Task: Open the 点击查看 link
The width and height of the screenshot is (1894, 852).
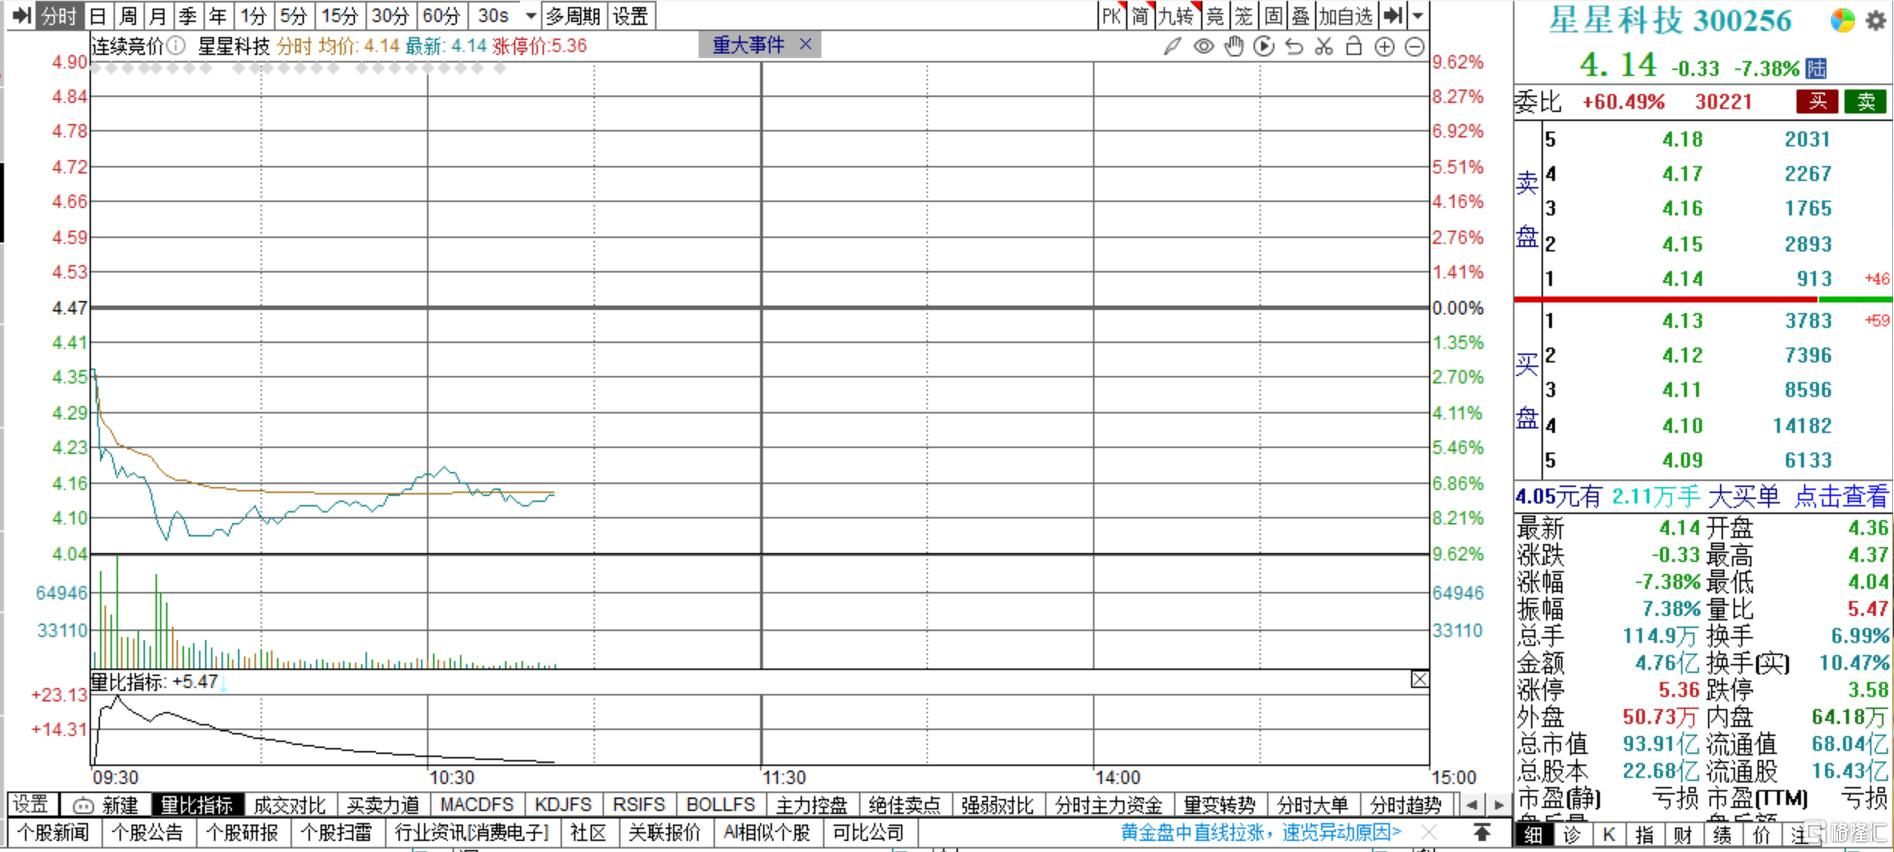Action: point(1841,496)
